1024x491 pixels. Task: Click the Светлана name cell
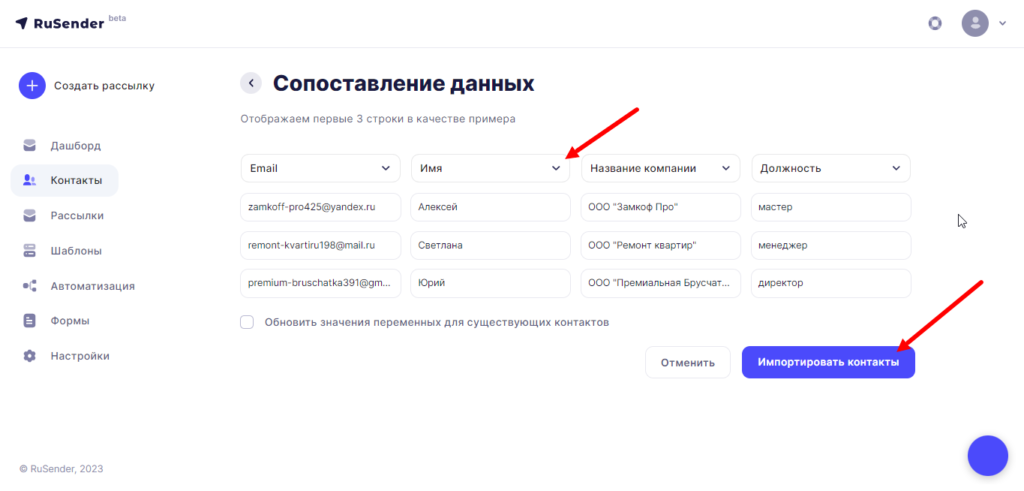(490, 246)
